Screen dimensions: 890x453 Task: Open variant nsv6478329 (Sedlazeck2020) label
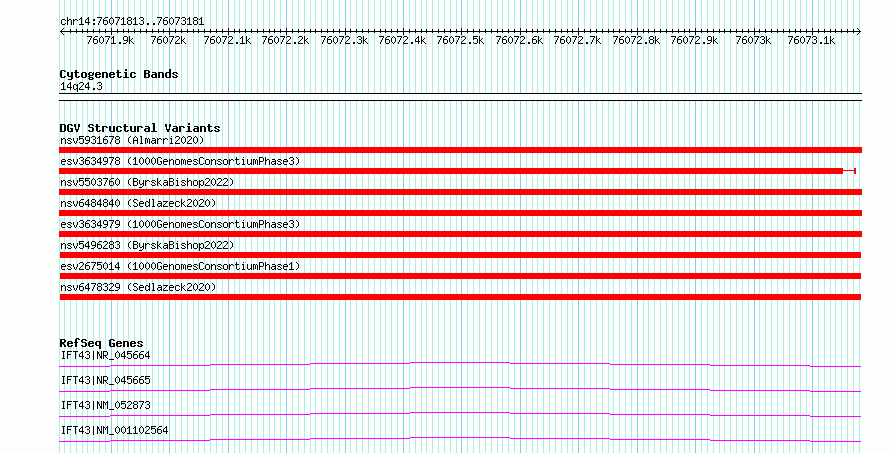click(x=138, y=287)
